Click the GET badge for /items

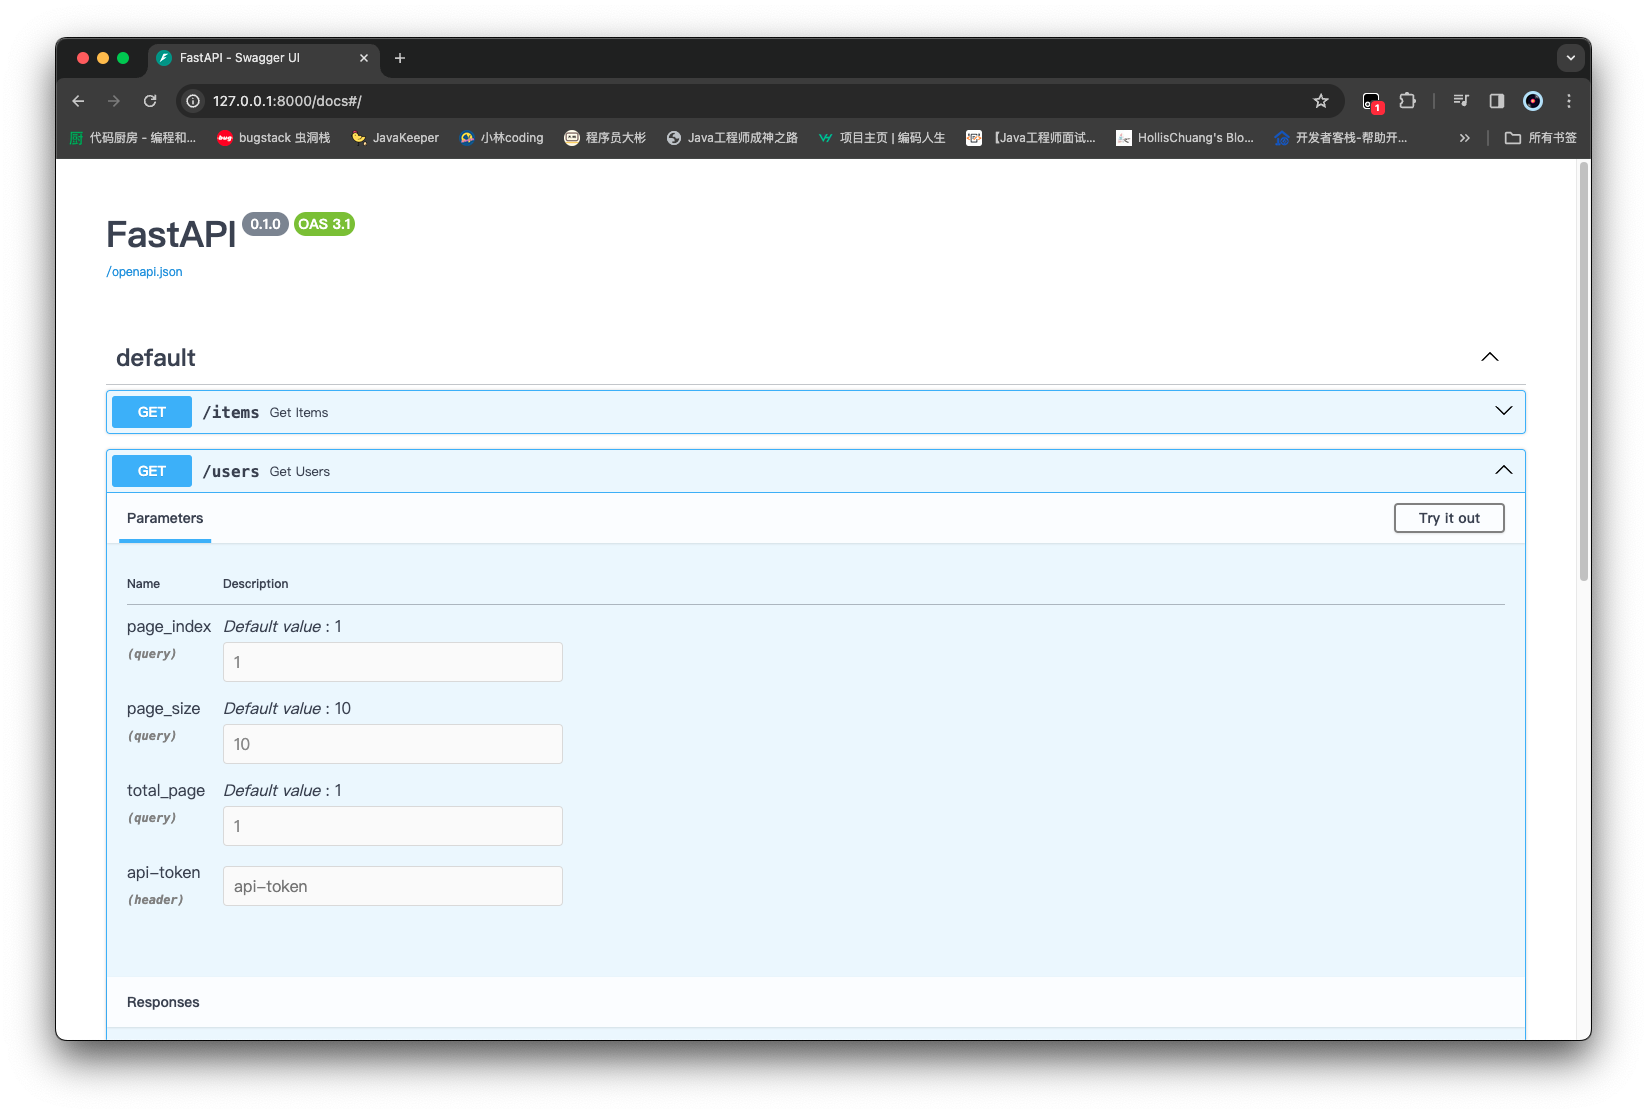[152, 412]
